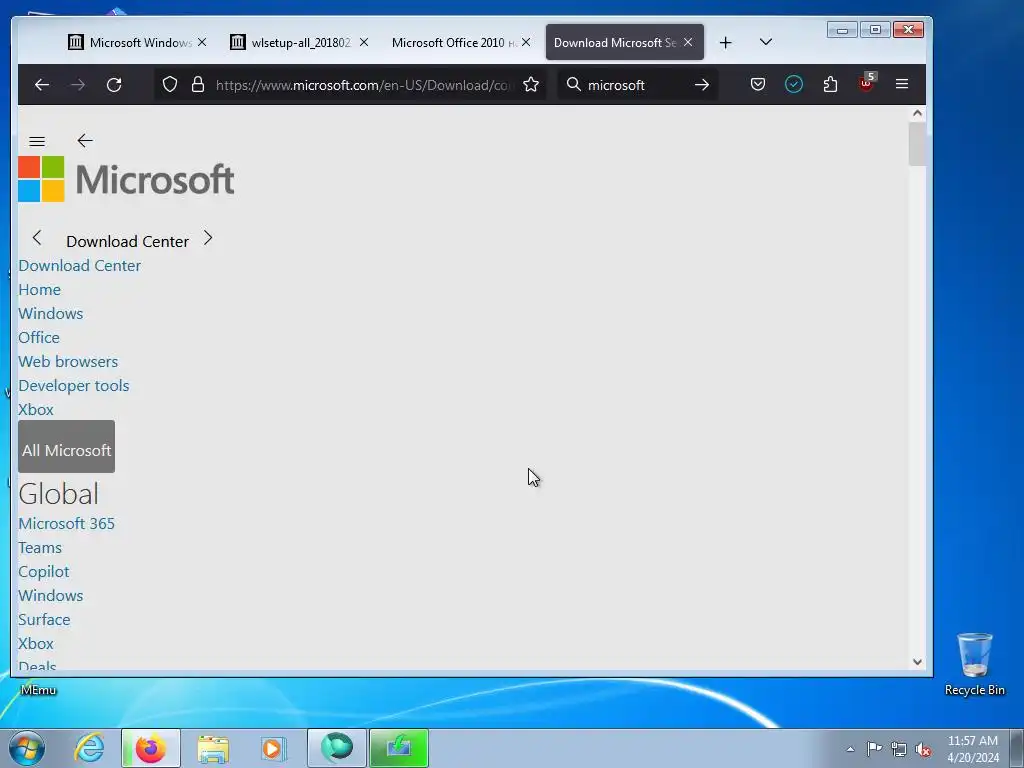
Task: Show hidden tray icons arrow
Action: click(850, 749)
